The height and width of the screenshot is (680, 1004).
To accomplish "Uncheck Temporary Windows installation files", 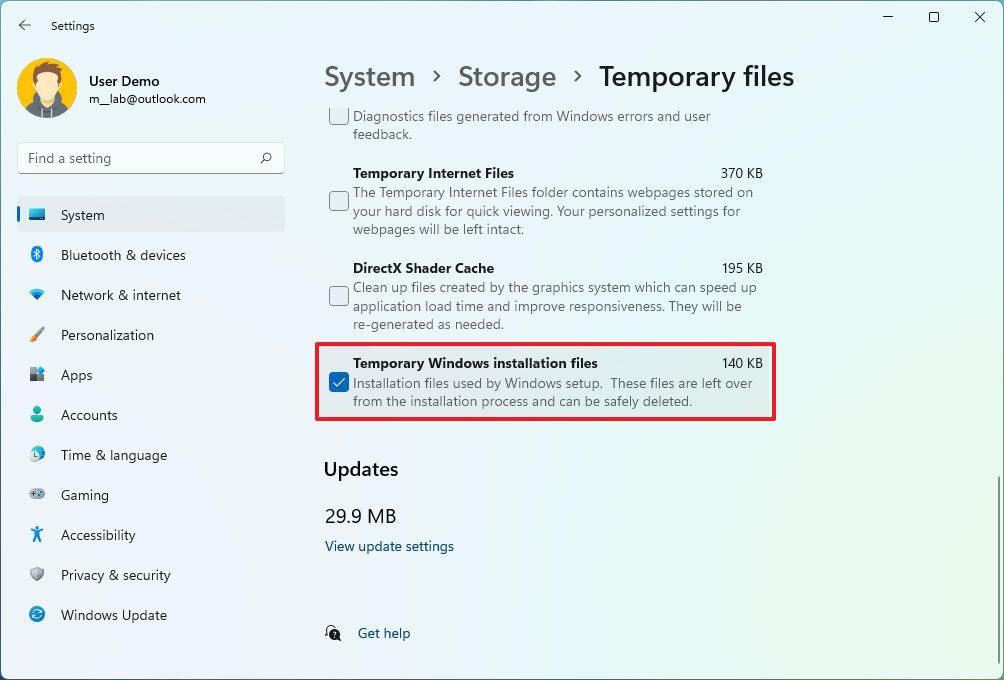I will pyautogui.click(x=338, y=383).
